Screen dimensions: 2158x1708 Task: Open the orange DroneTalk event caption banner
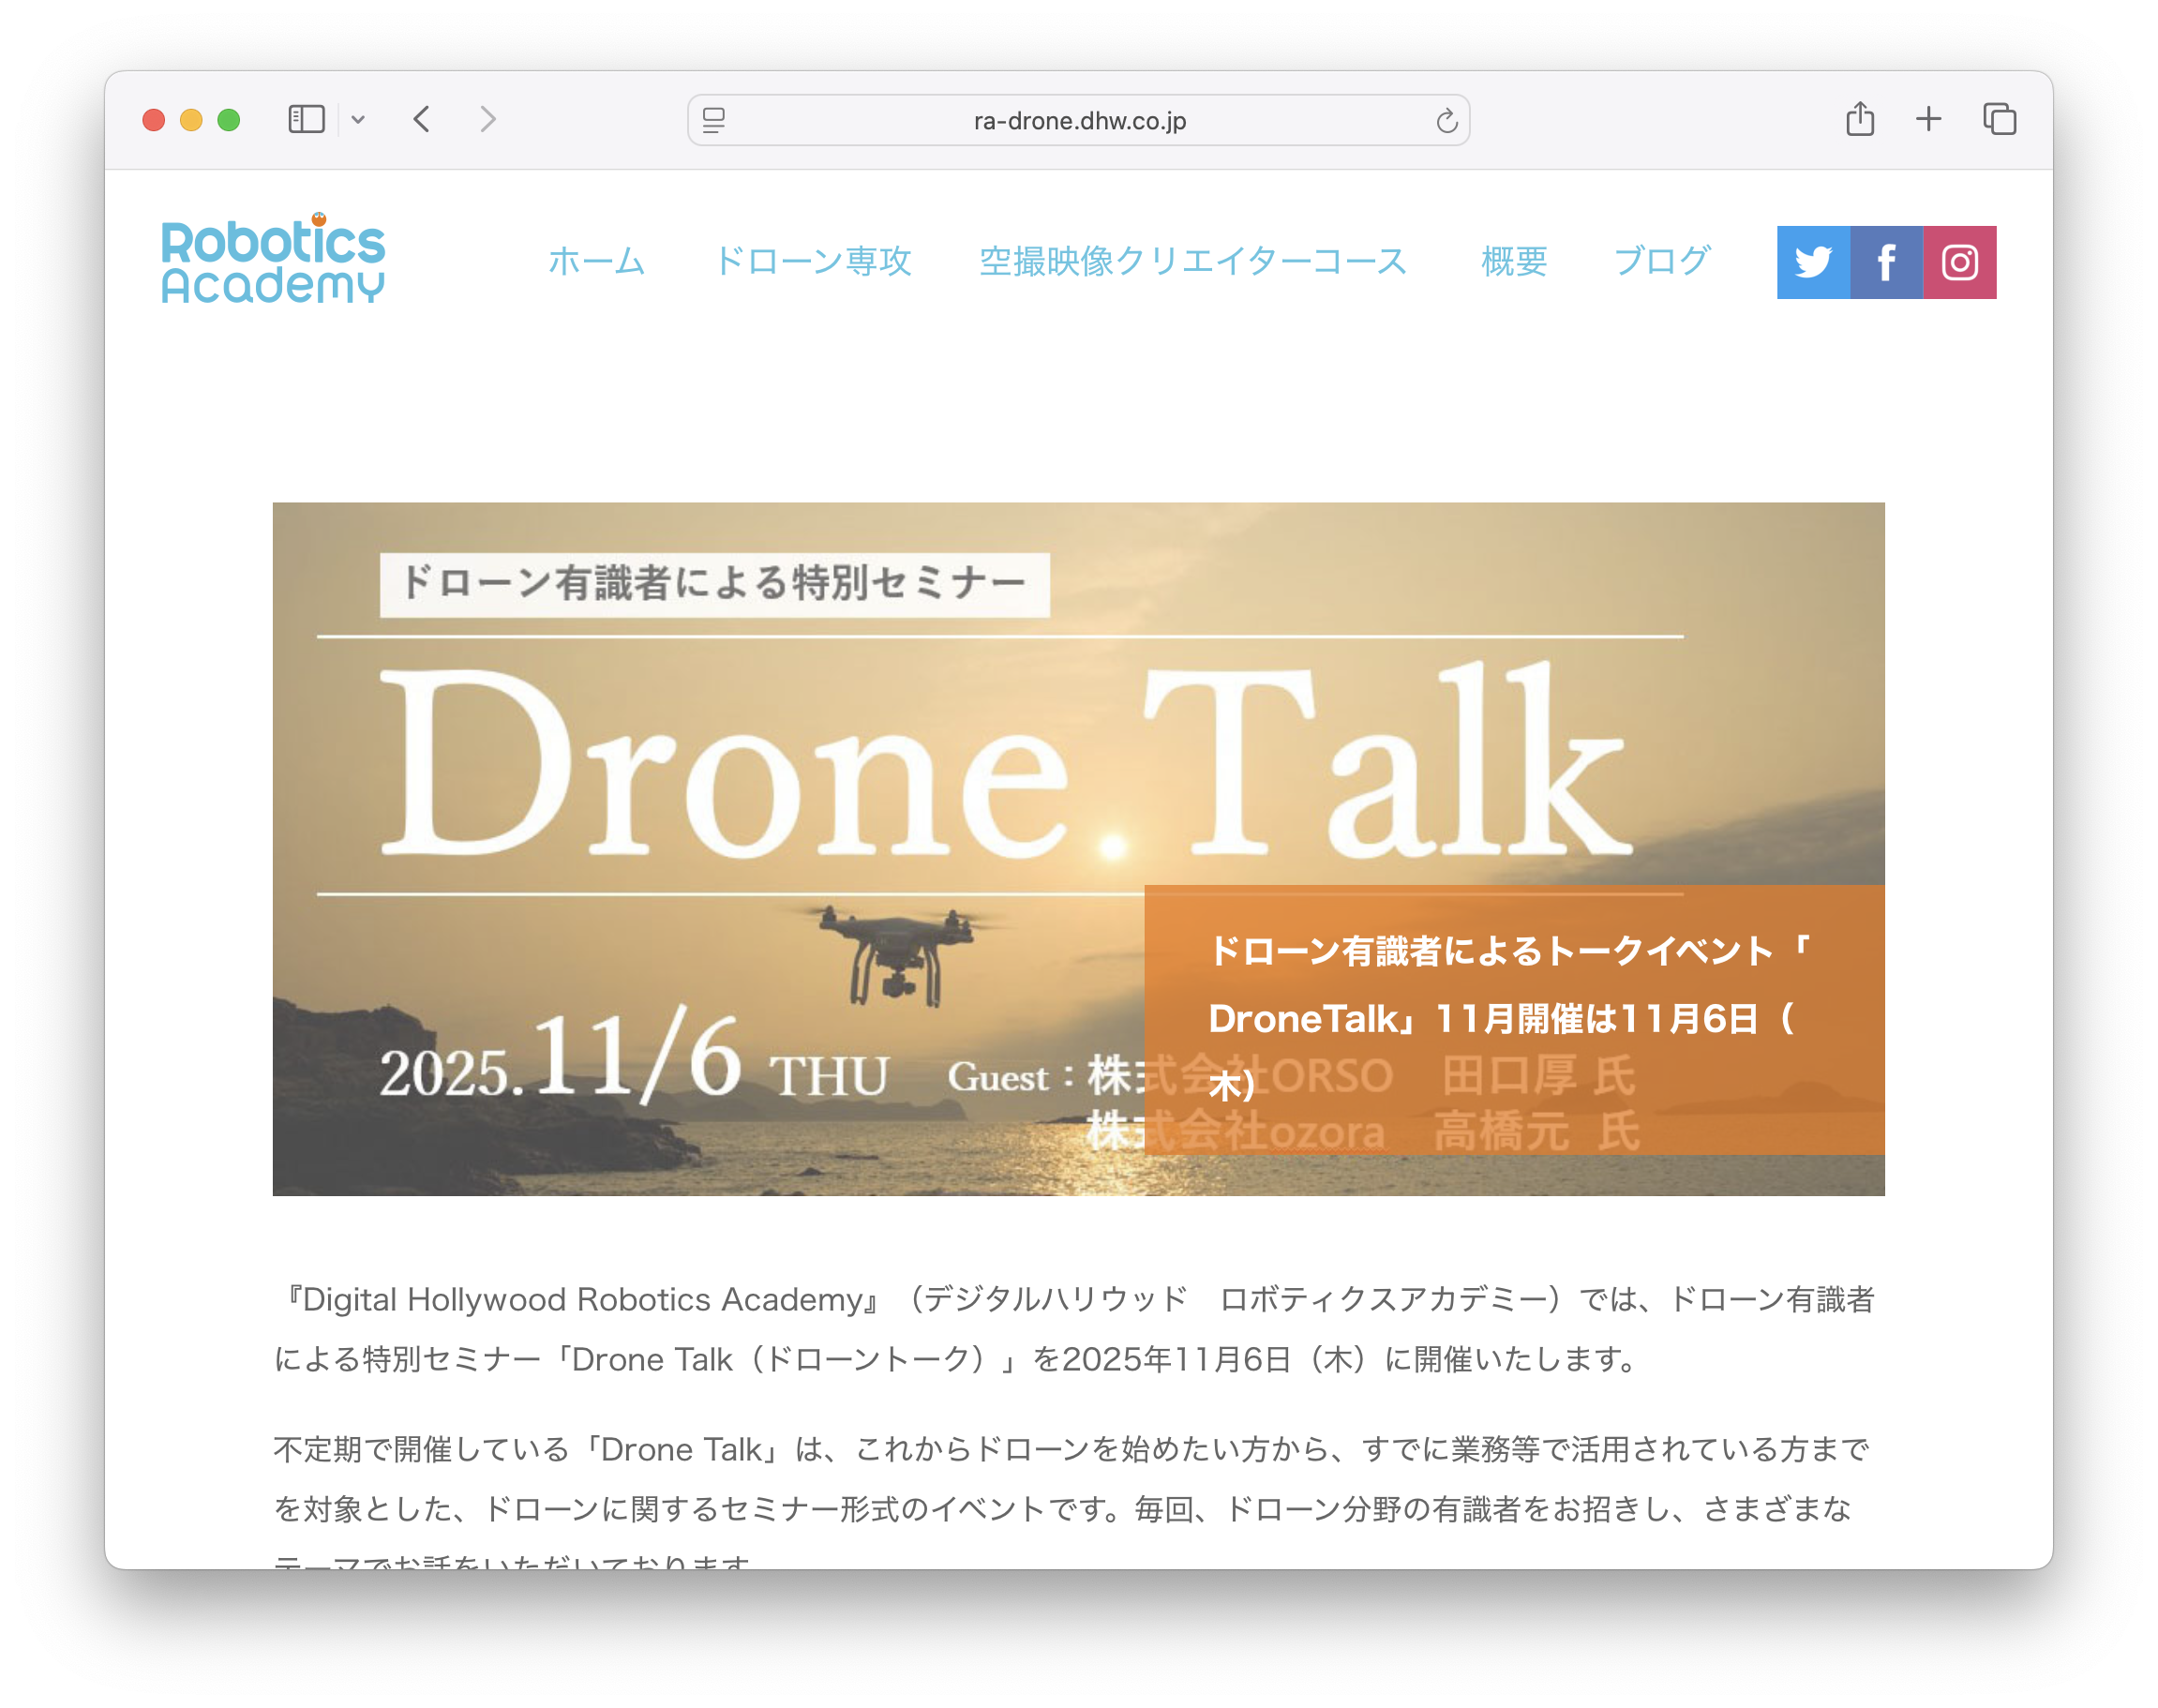(1513, 1018)
